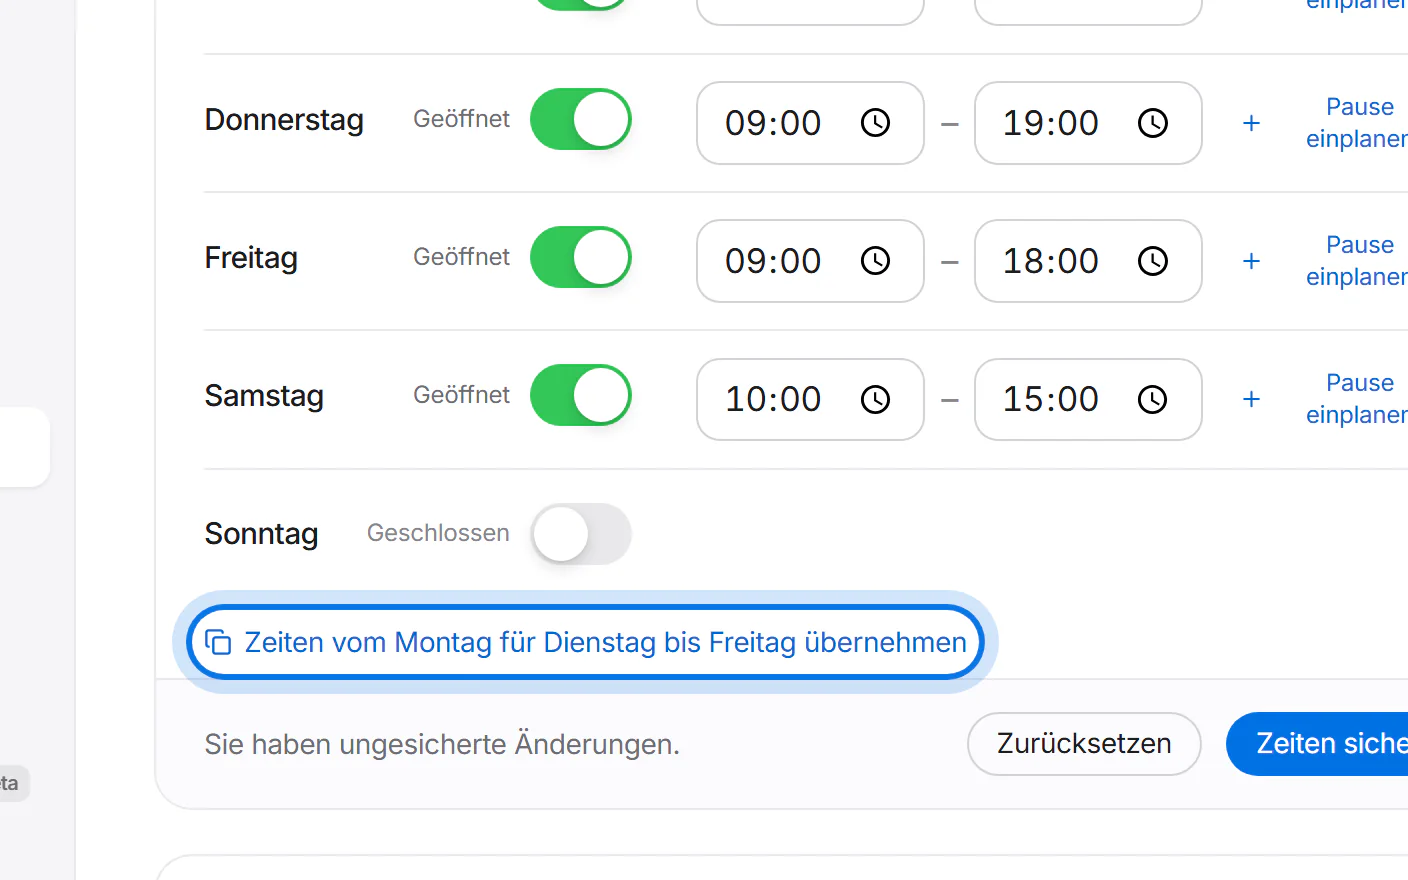Image resolution: width=1408 pixels, height=880 pixels.
Task: Click 'Sie haben ungesicherte Änderungen.' notice
Action: 442,745
